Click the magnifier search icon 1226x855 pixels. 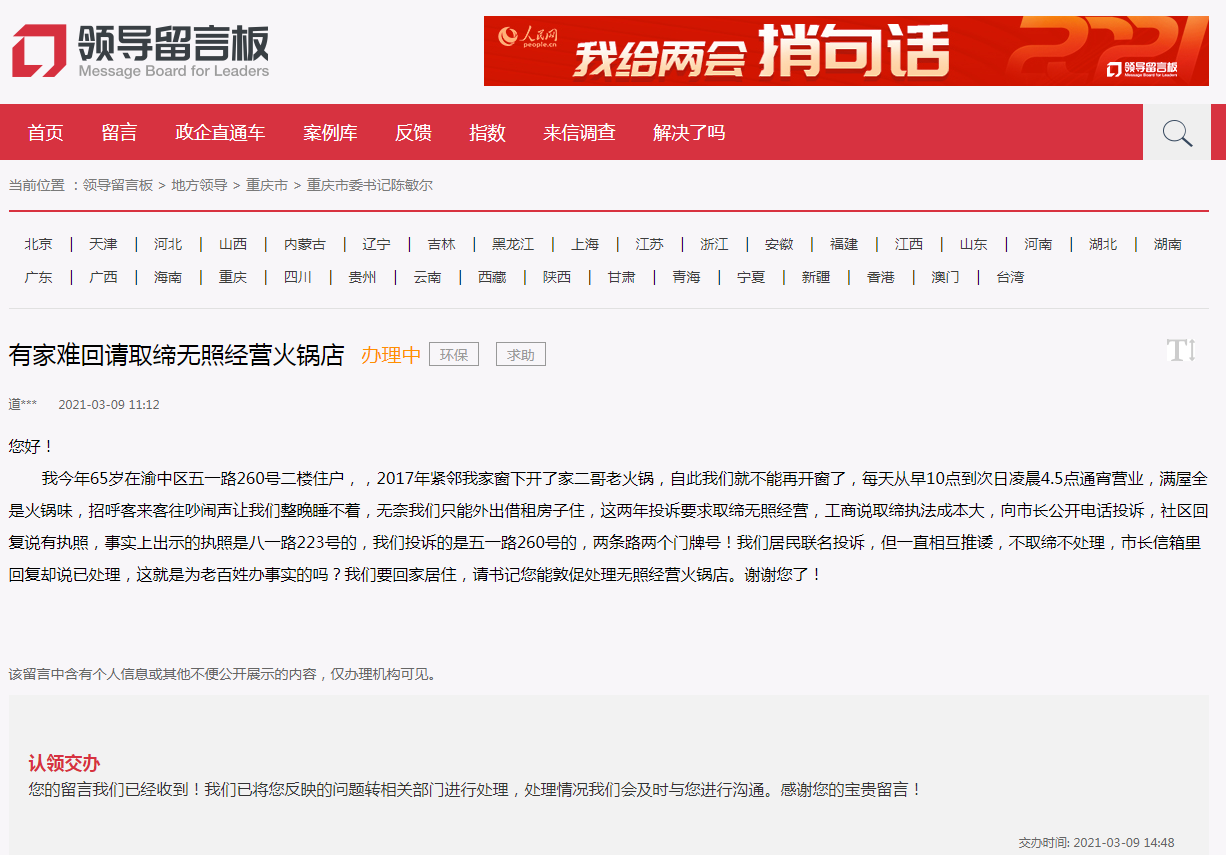[1177, 133]
